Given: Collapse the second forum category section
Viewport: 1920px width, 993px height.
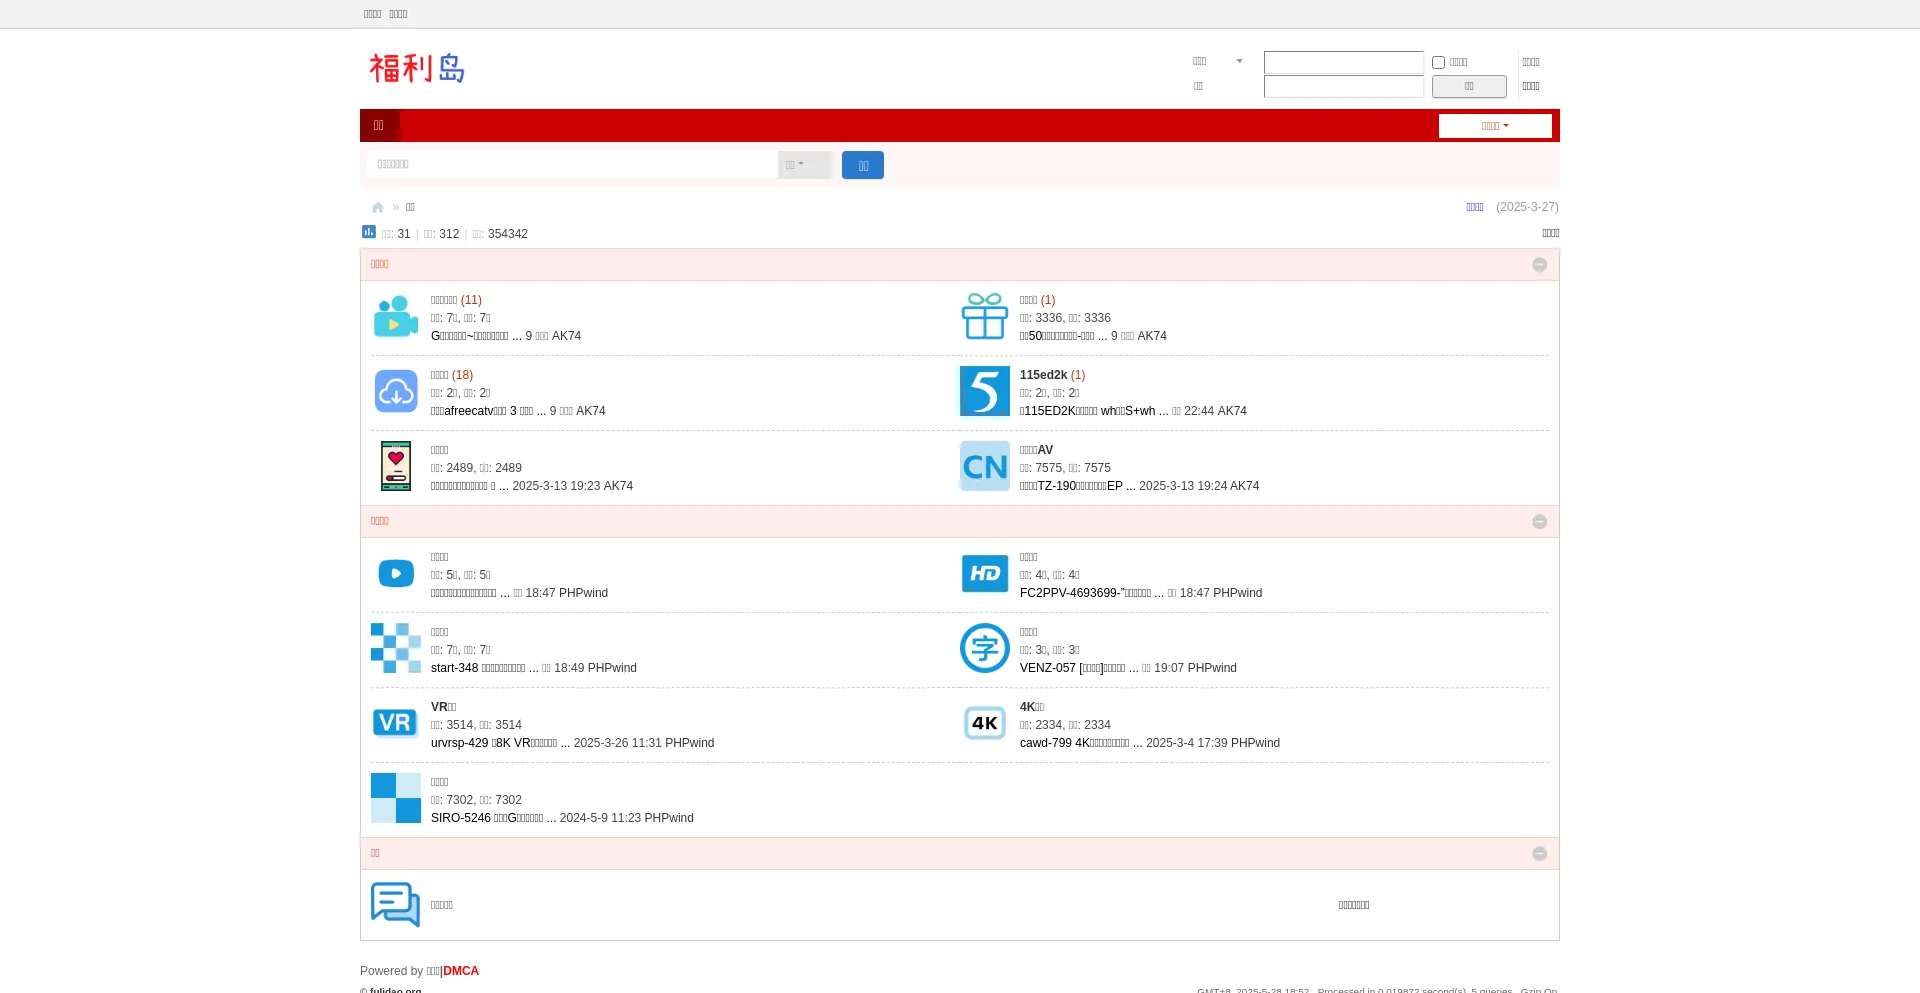Looking at the screenshot, I should (x=1539, y=522).
